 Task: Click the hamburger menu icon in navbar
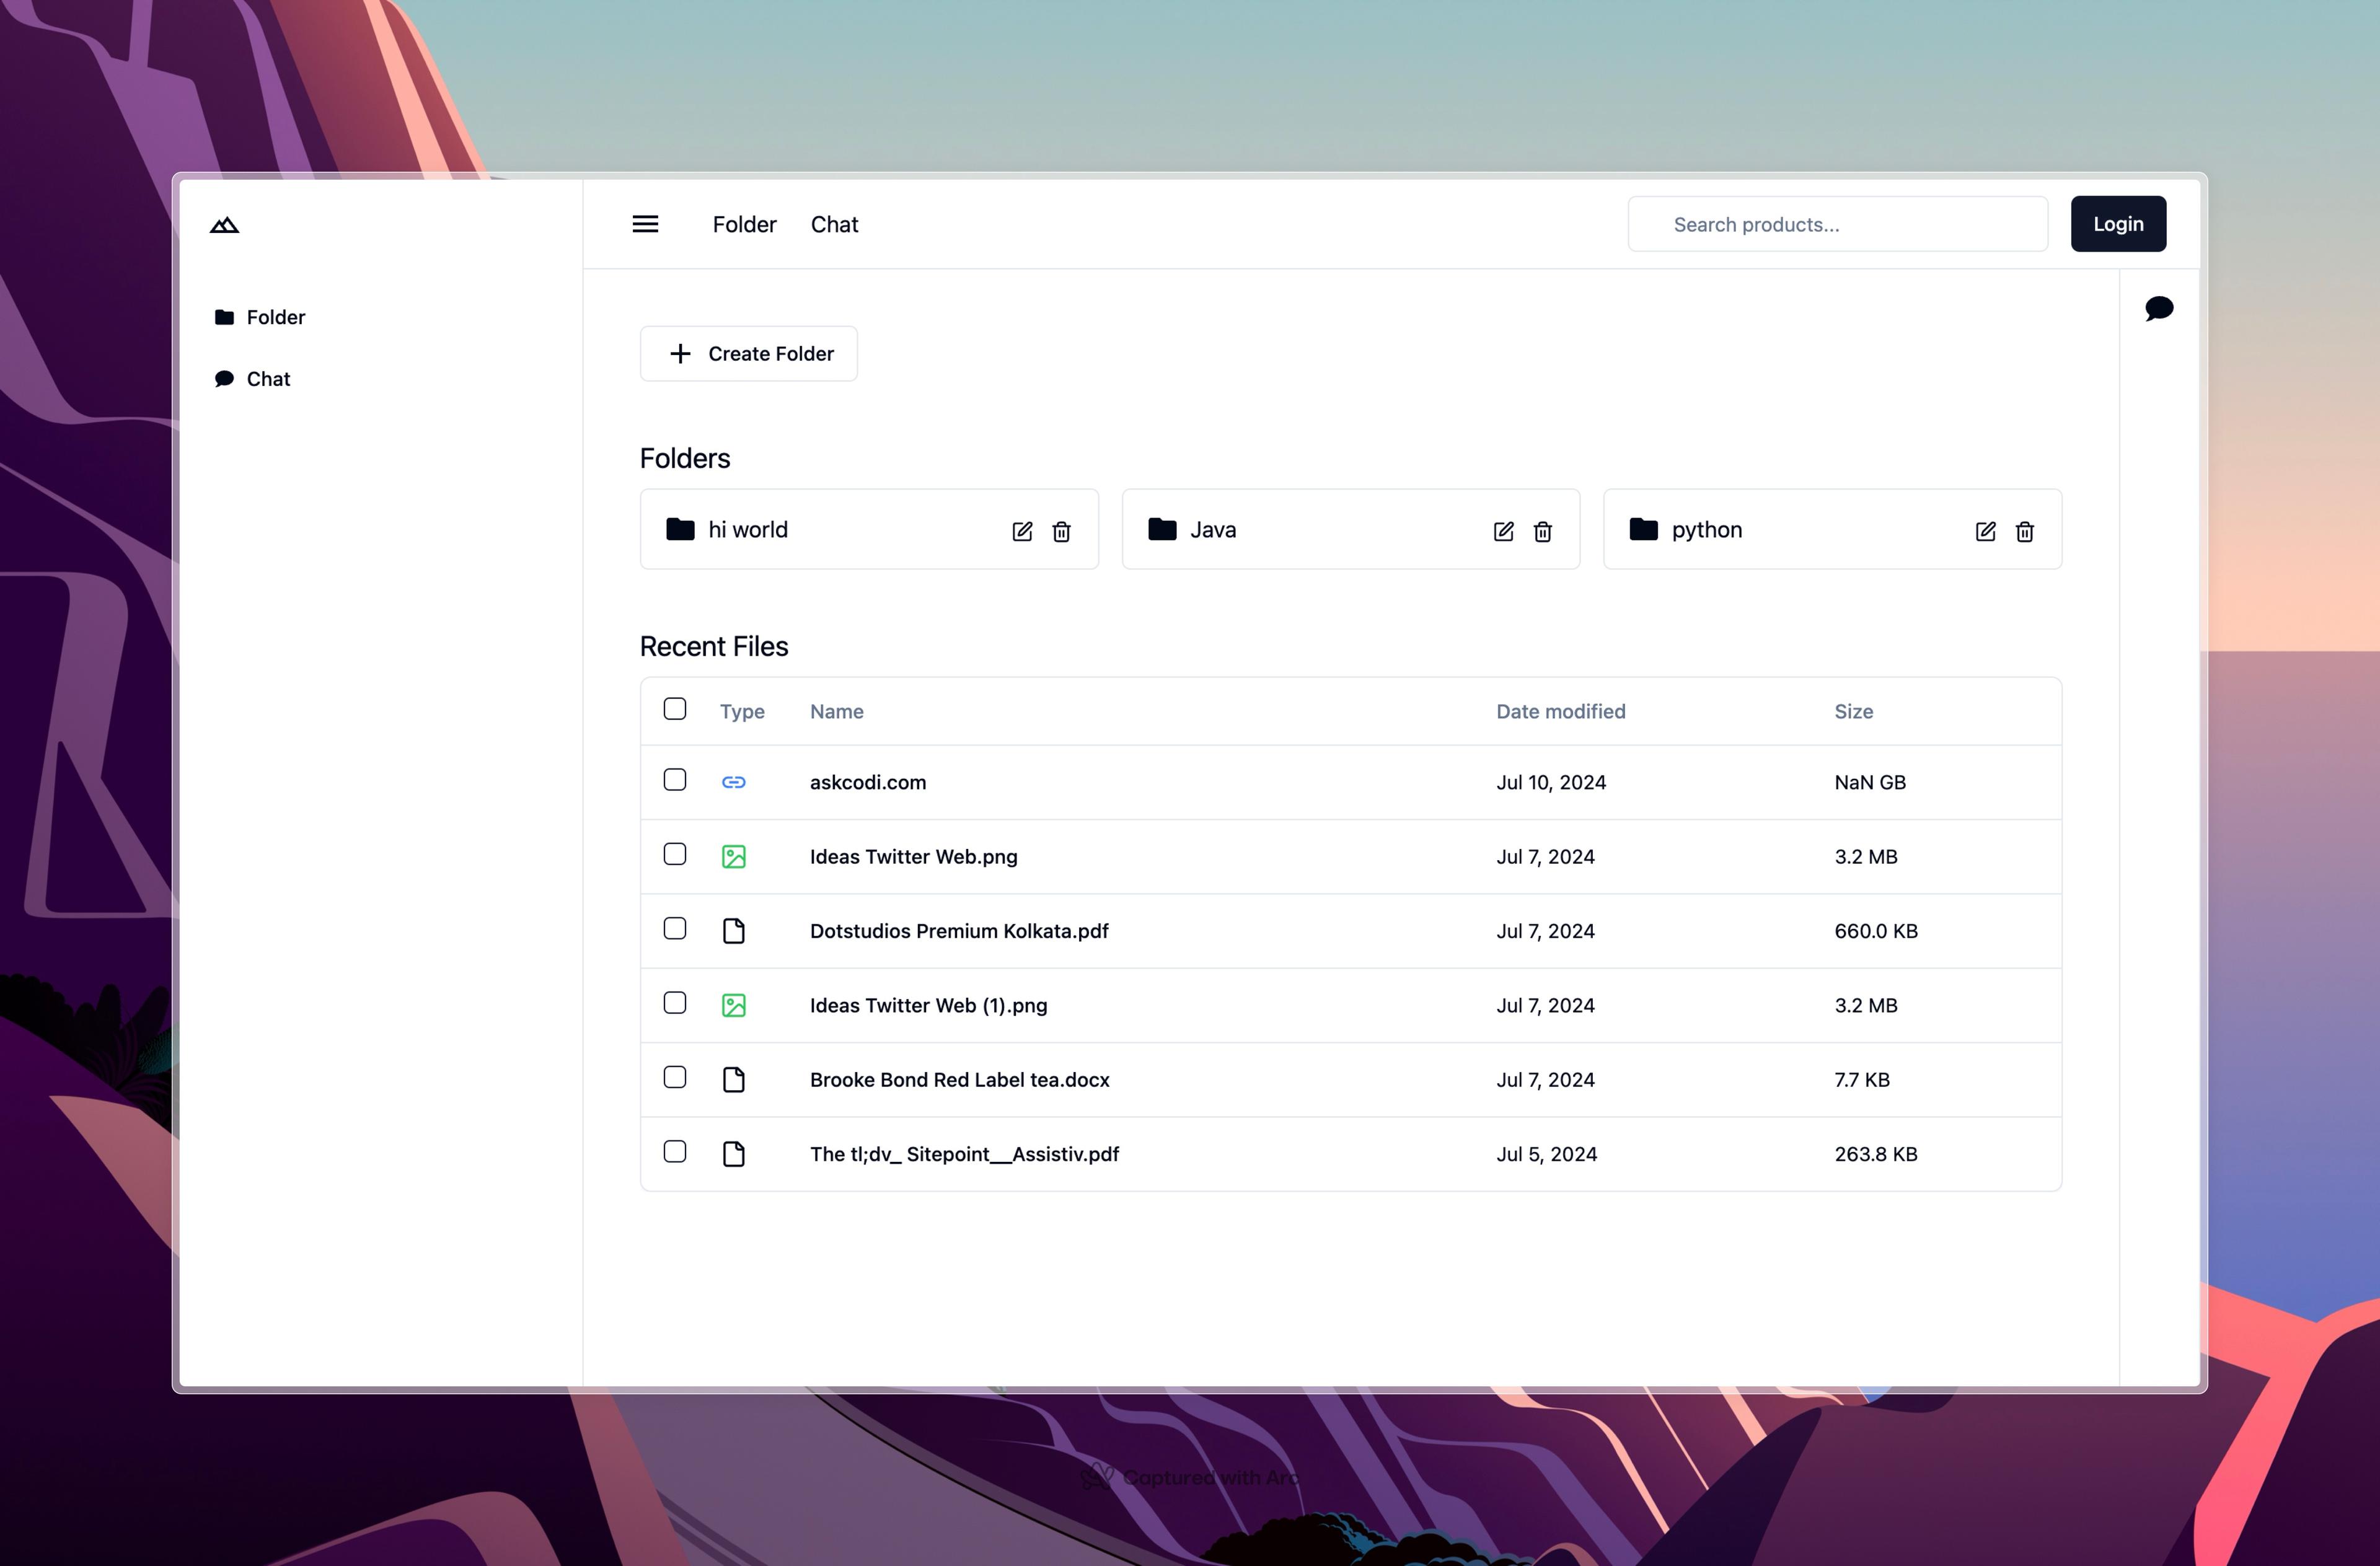point(645,224)
